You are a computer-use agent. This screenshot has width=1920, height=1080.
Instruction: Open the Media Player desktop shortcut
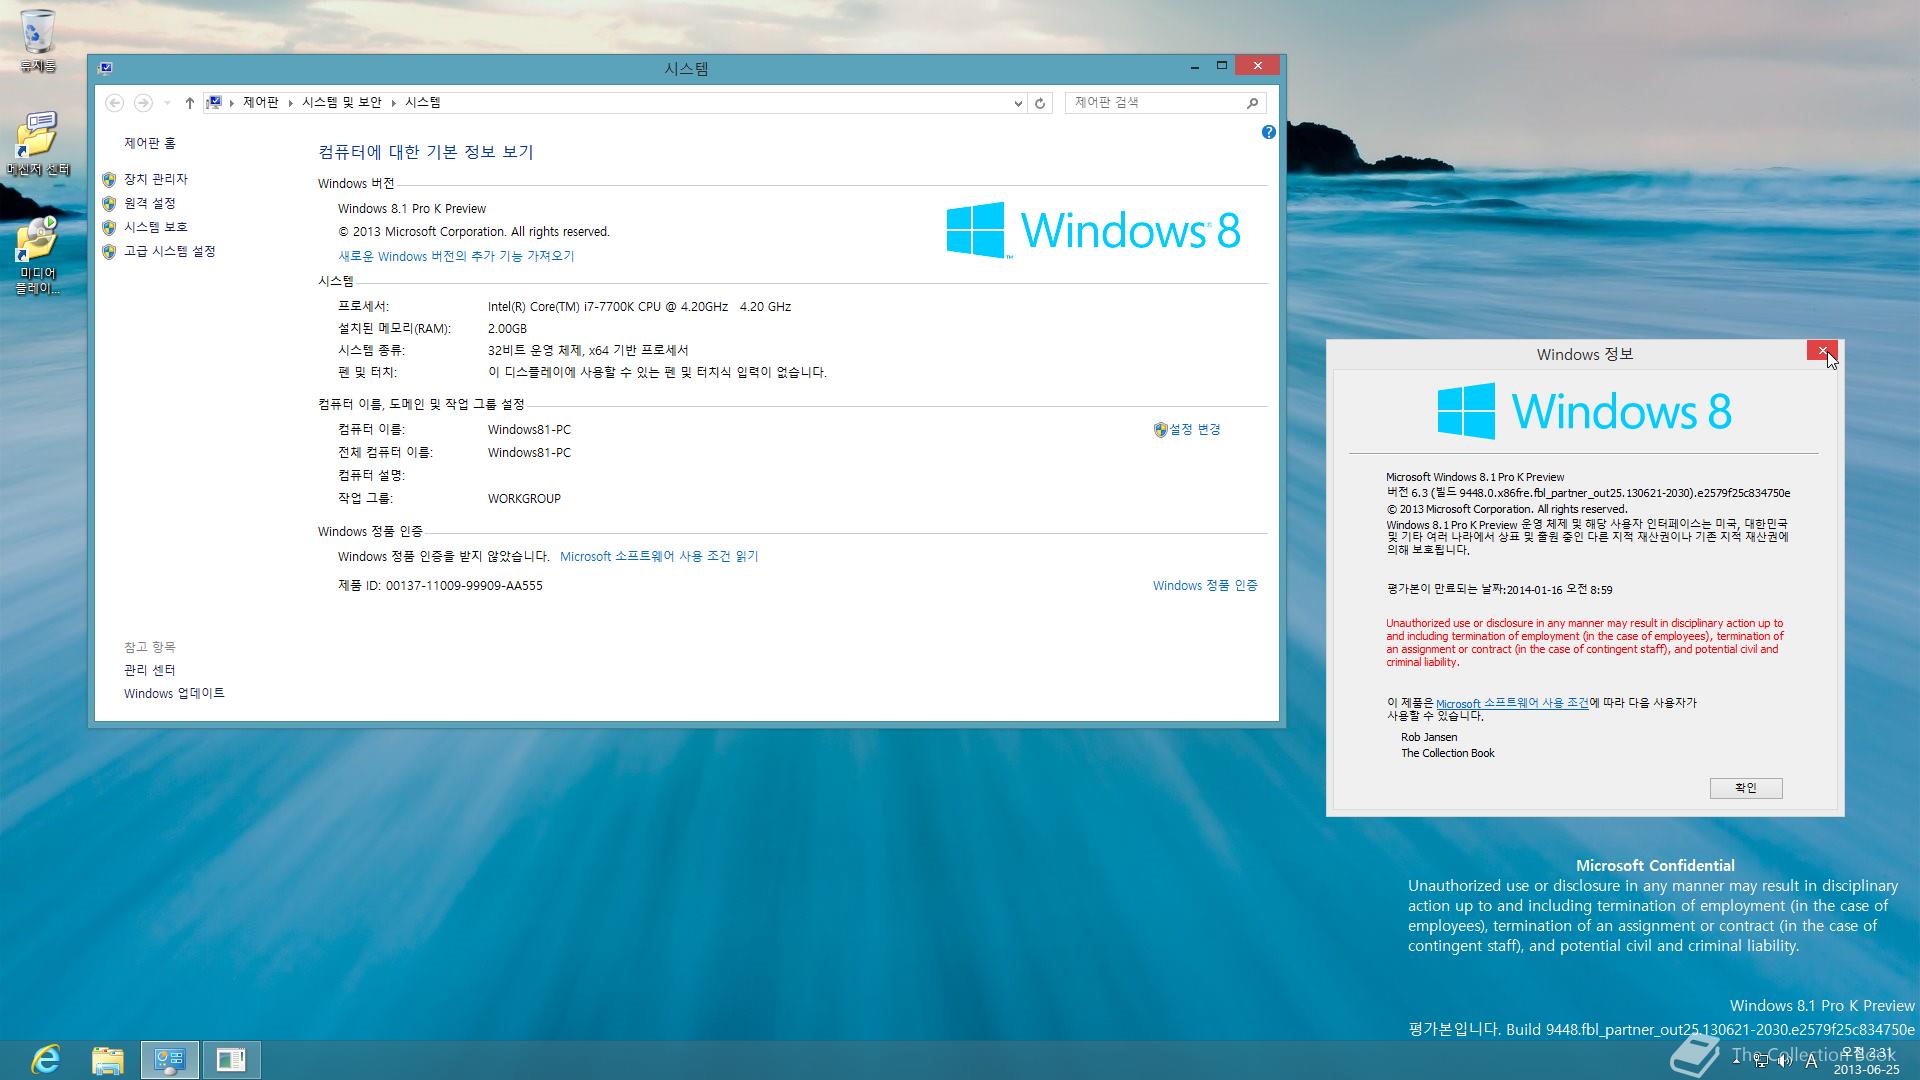point(37,255)
